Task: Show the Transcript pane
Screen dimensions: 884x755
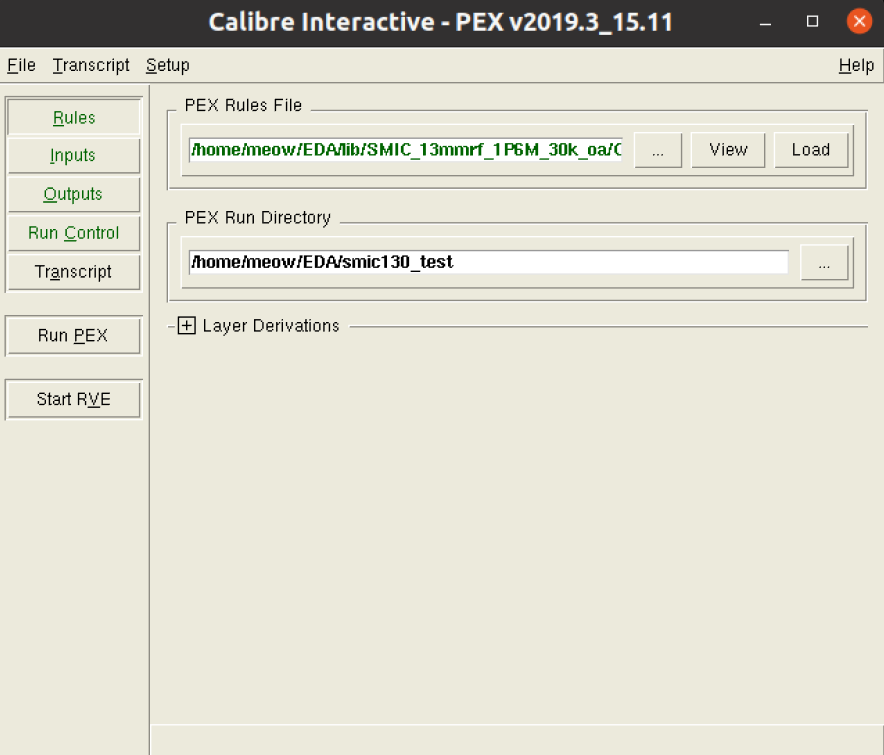Action: [x=73, y=271]
